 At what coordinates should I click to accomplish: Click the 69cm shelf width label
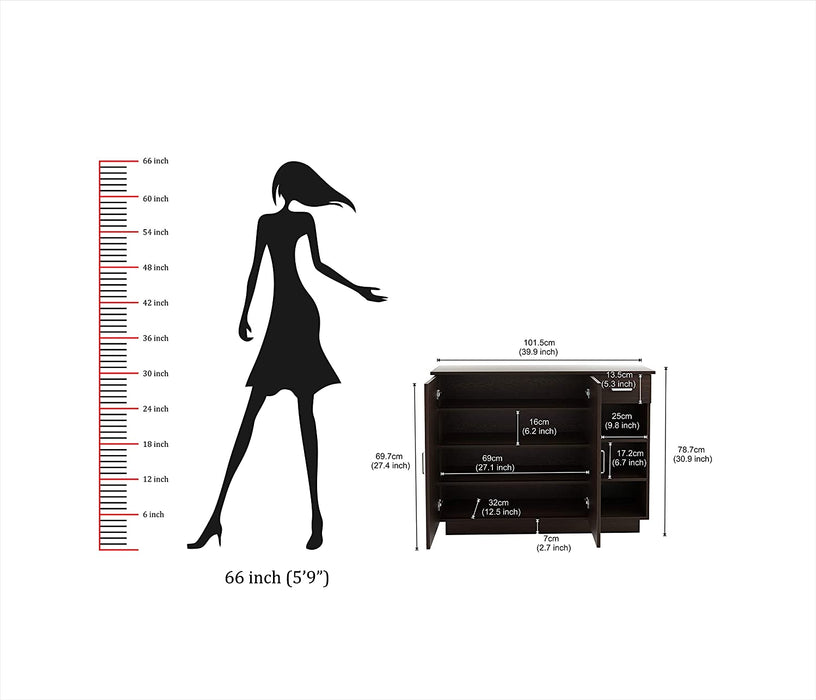489,462
